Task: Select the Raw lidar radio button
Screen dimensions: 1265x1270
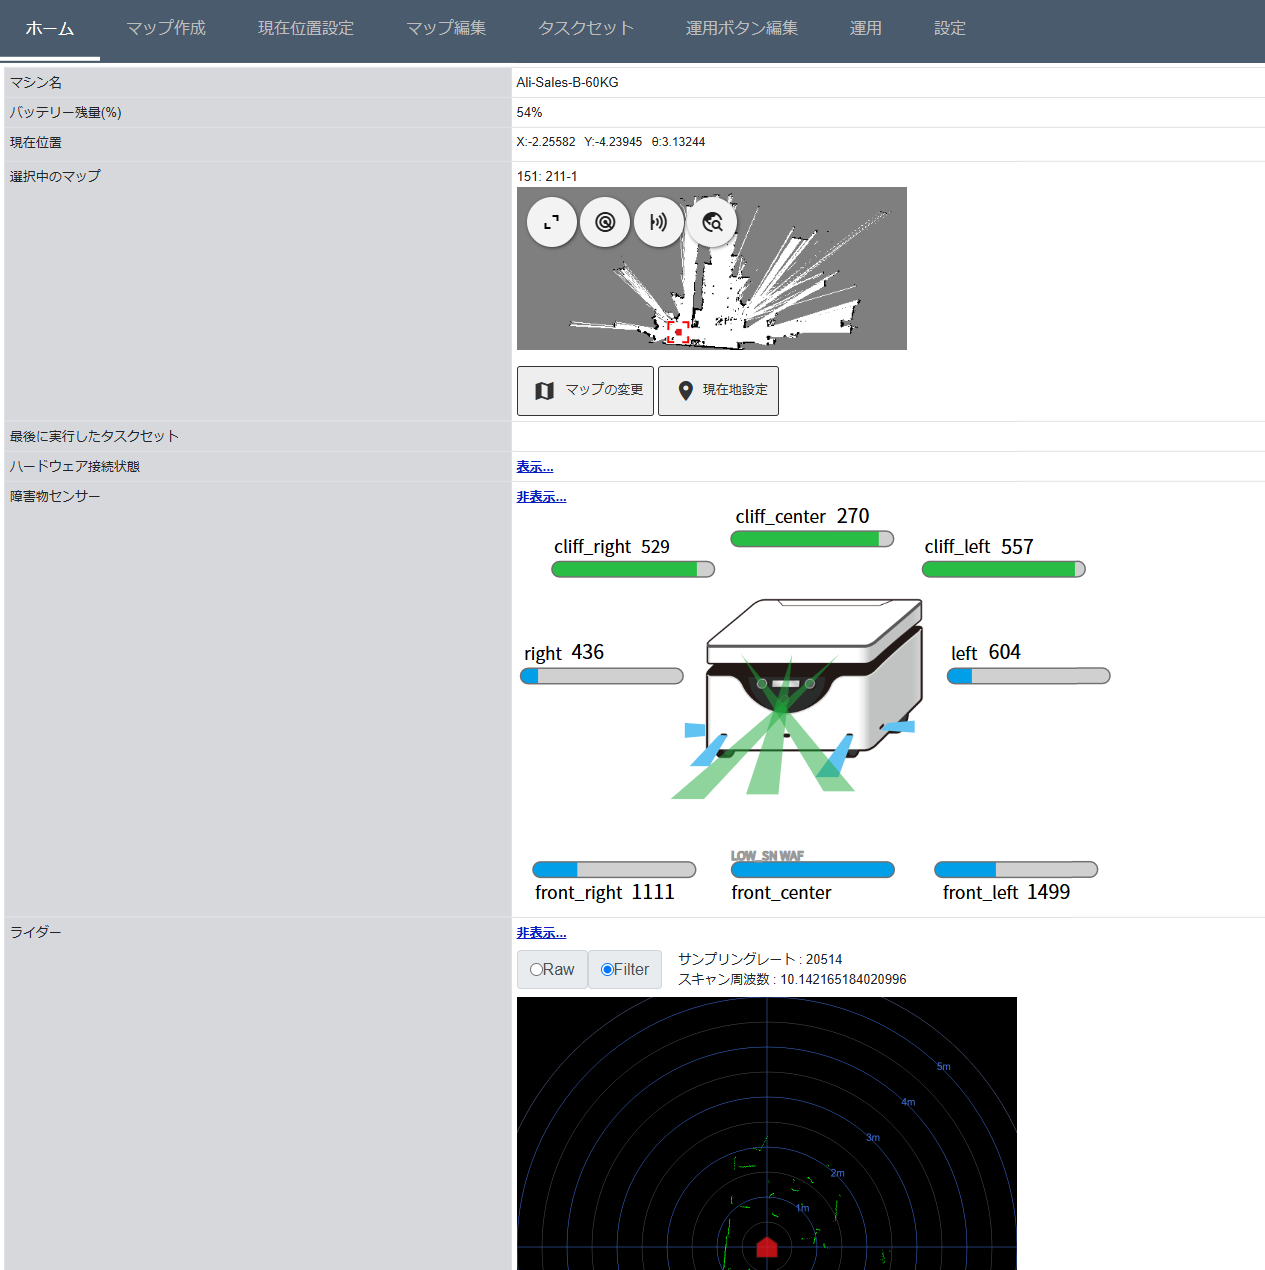Action: point(537,969)
